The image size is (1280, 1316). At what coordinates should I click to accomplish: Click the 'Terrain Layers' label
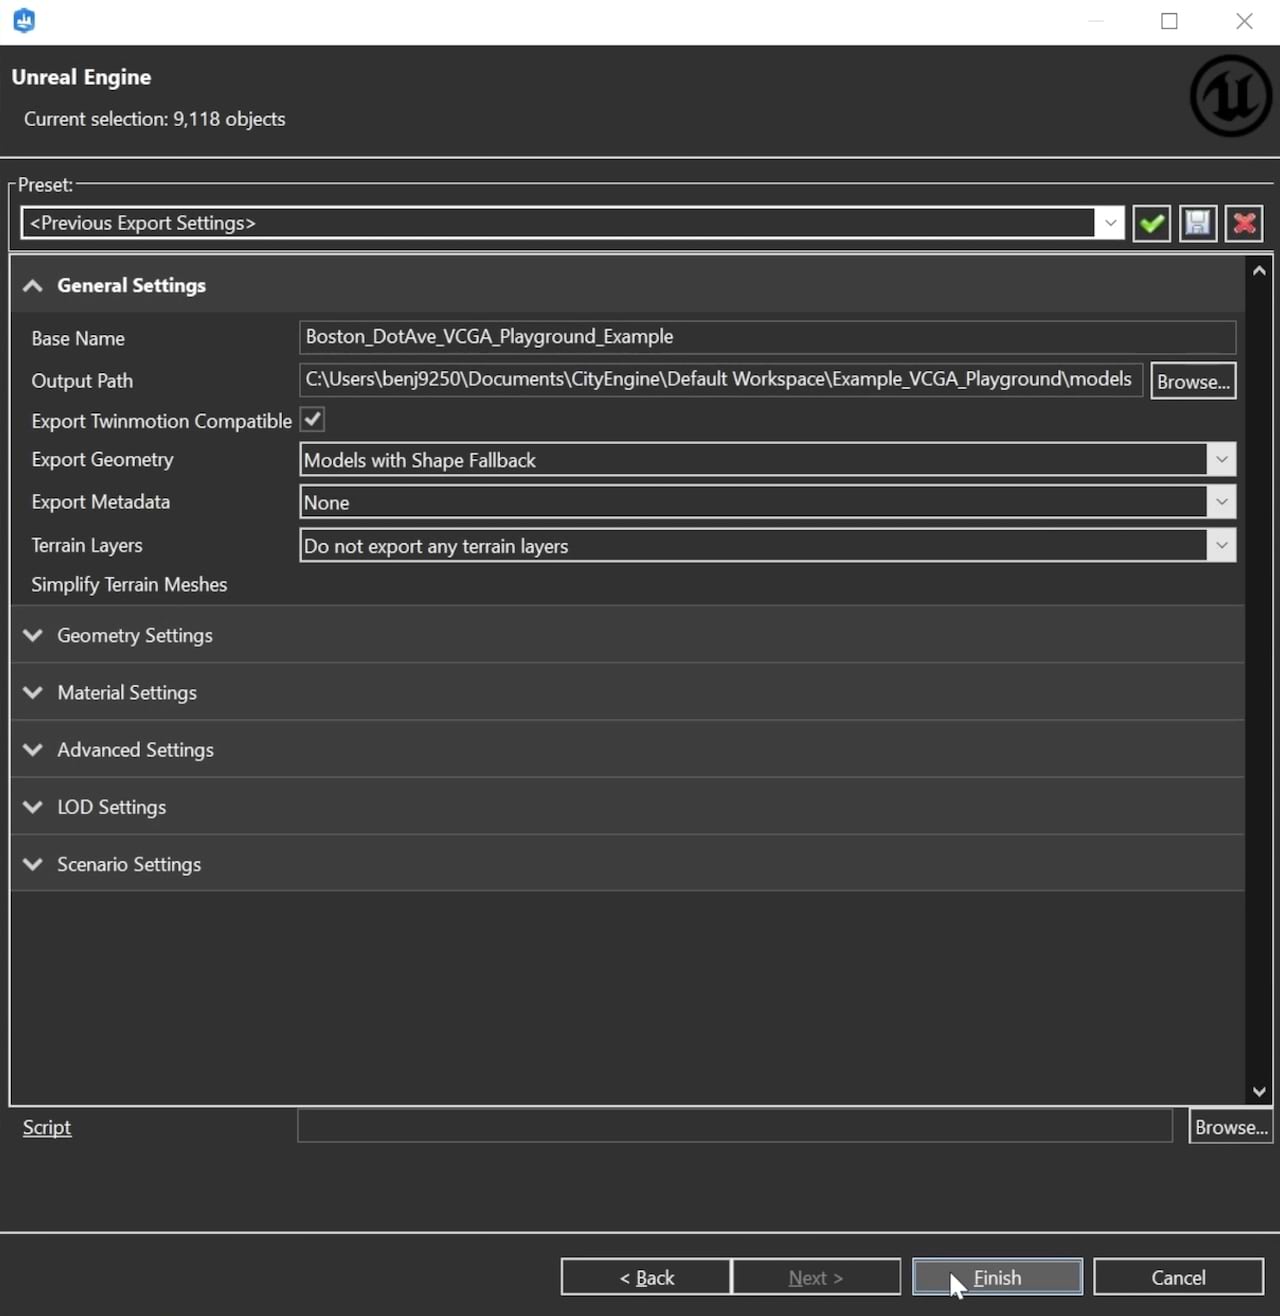(x=87, y=545)
